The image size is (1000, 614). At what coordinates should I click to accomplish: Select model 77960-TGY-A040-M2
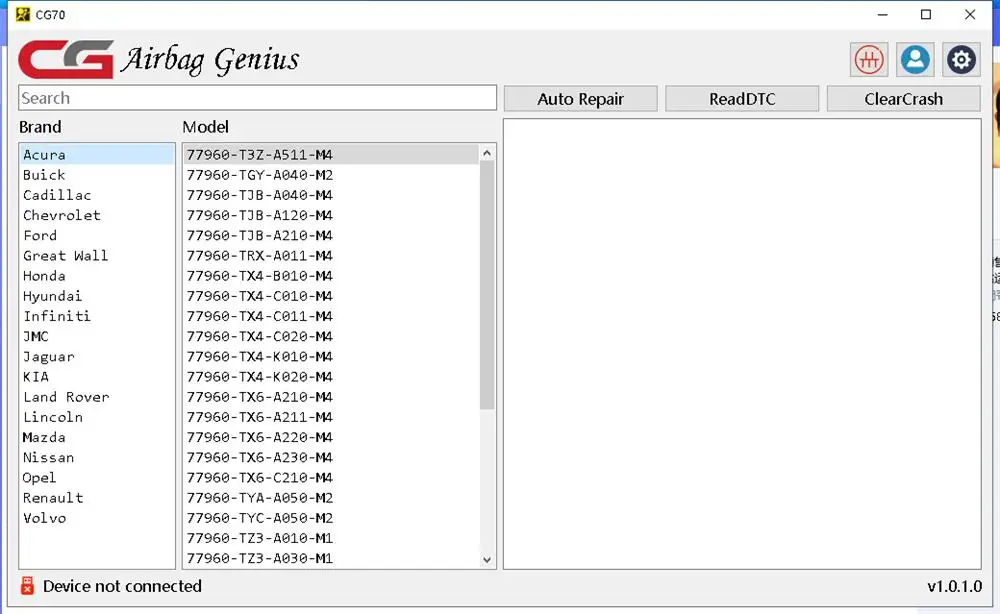(x=331, y=175)
